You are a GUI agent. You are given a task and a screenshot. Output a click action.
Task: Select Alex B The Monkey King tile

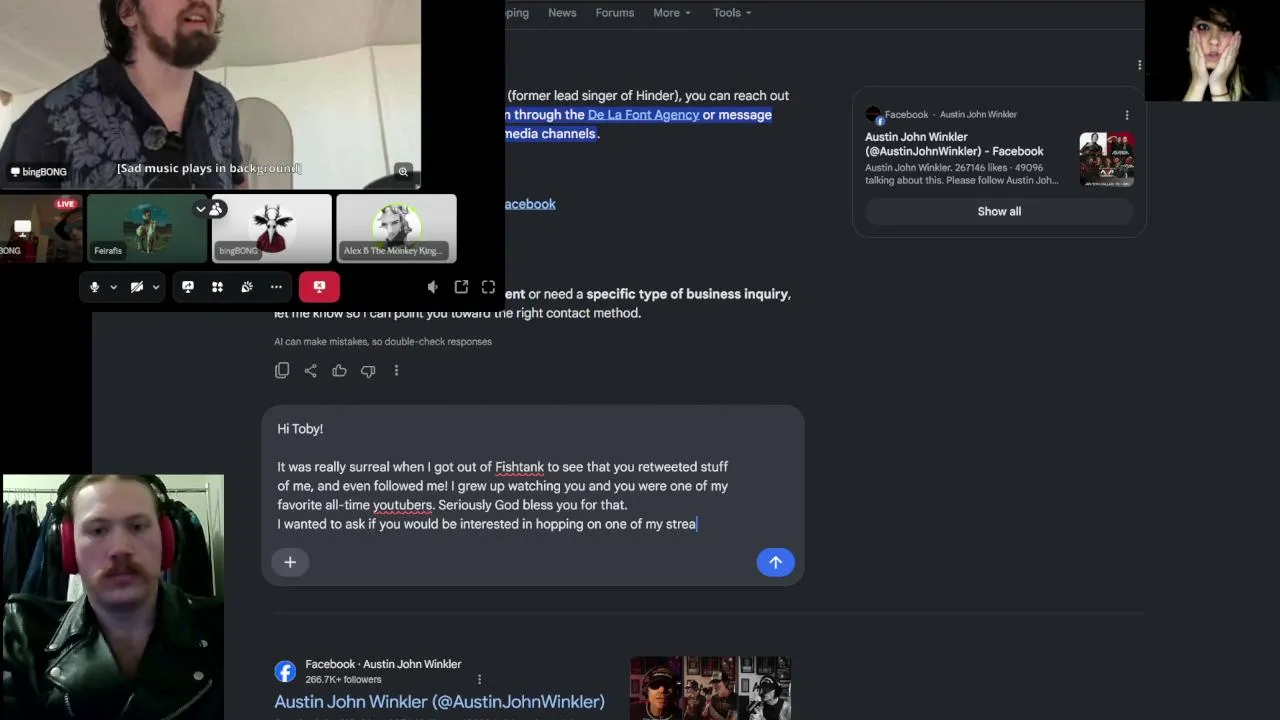pyautogui.click(x=396, y=228)
